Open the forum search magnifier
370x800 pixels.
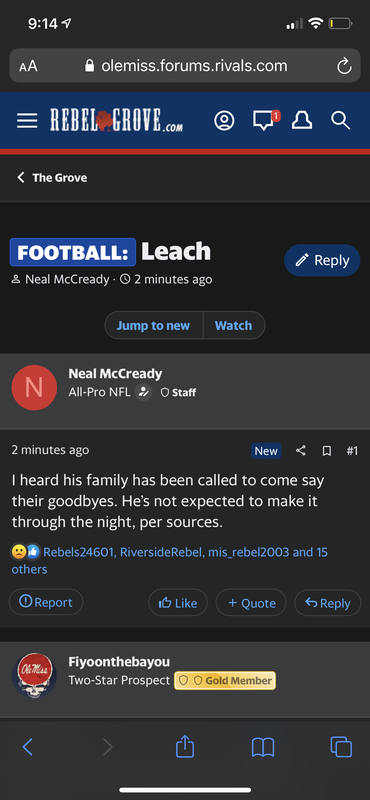click(x=340, y=120)
